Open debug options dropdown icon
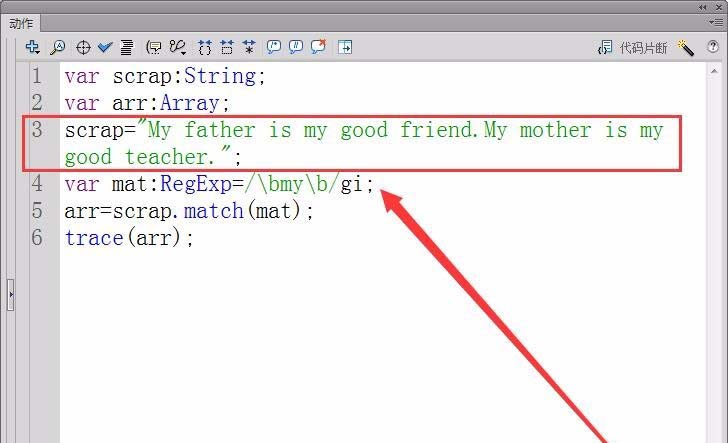 click(x=178, y=47)
